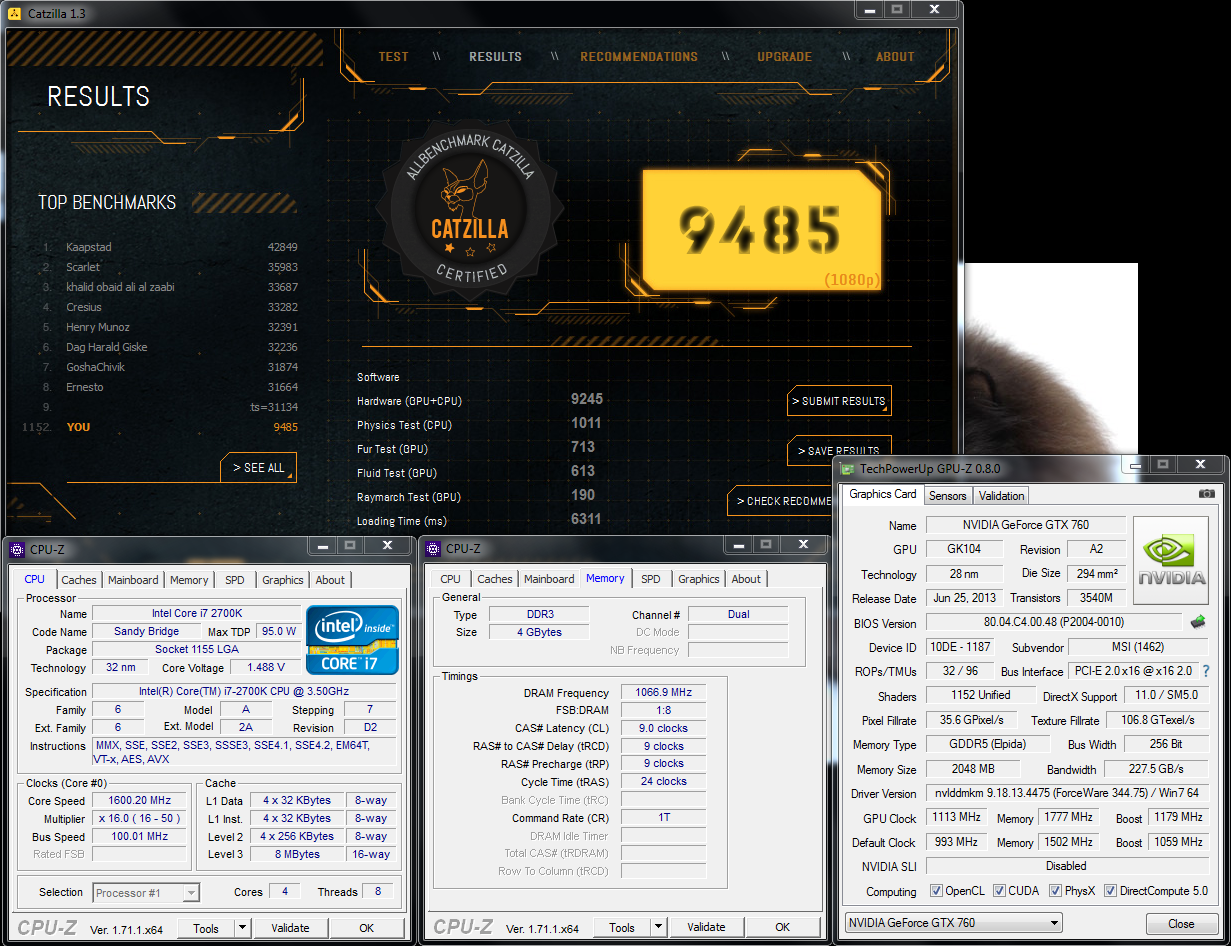Click the NVIDIA logo in GPU-Z
1231x946 pixels.
(1172, 560)
